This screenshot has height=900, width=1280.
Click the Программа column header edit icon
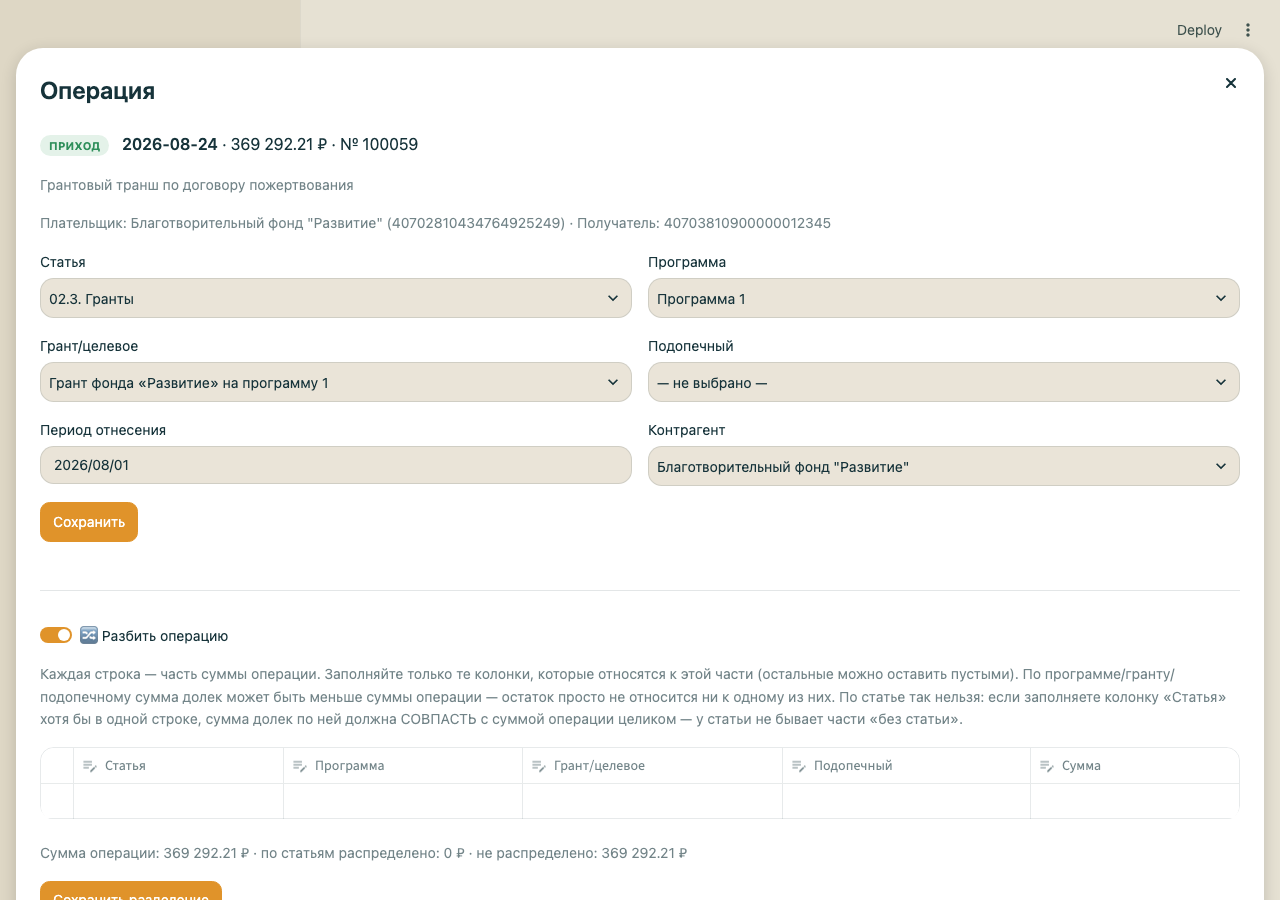(299, 766)
